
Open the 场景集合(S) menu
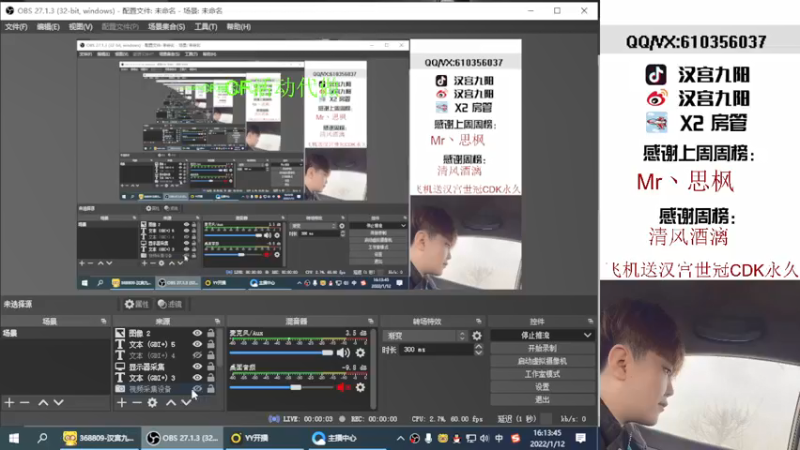pos(166,27)
